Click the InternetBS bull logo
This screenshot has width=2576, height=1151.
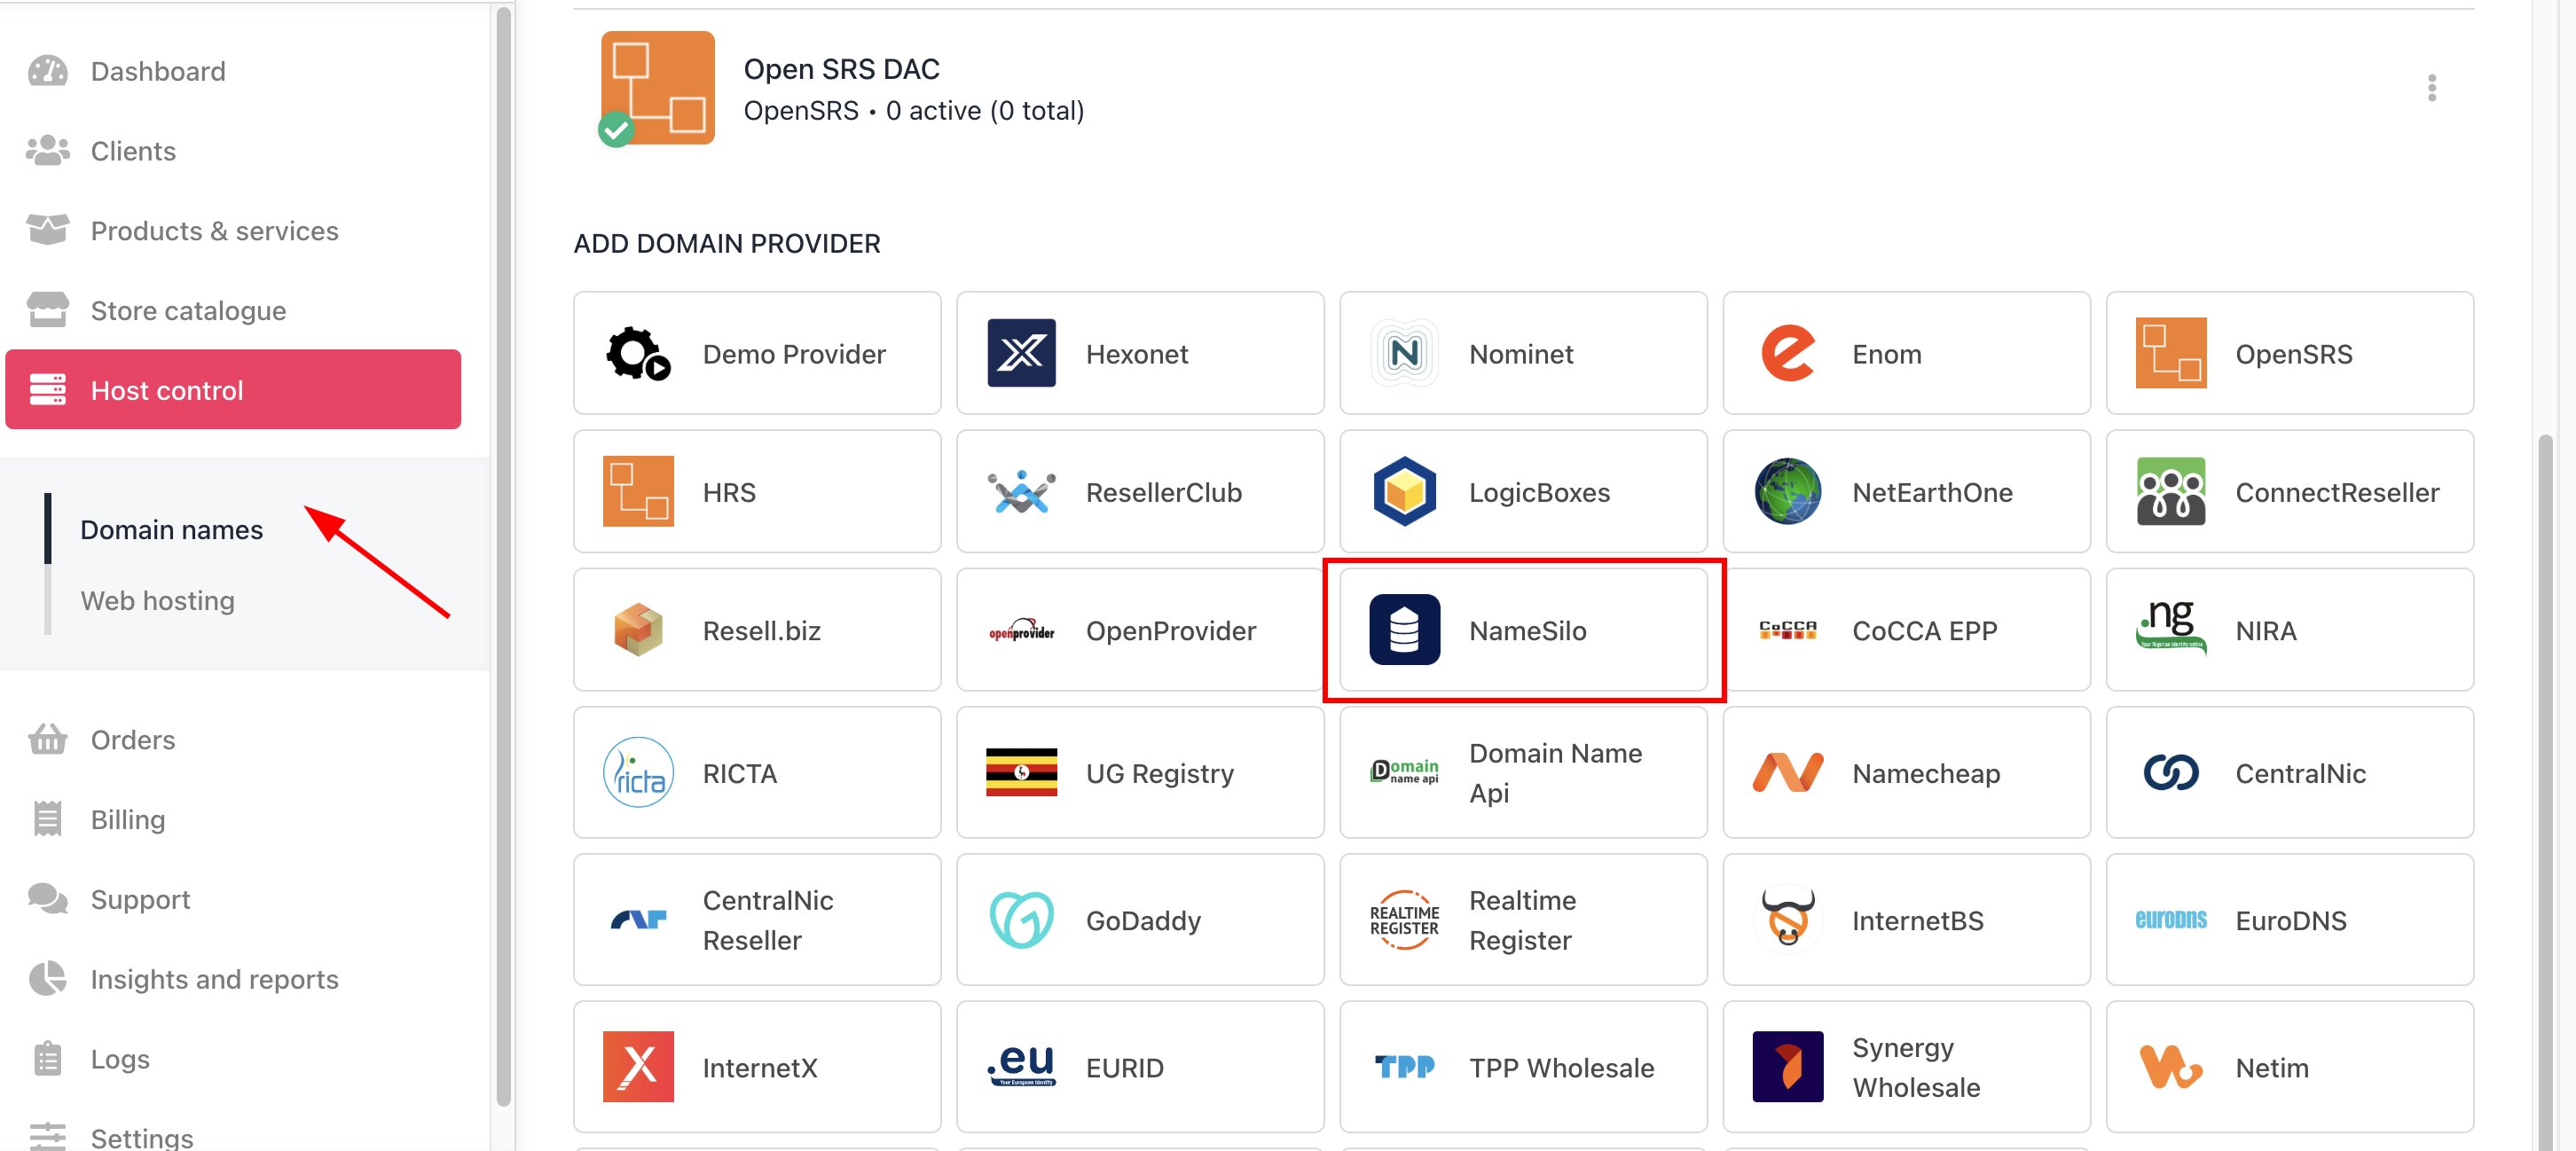pos(1787,920)
